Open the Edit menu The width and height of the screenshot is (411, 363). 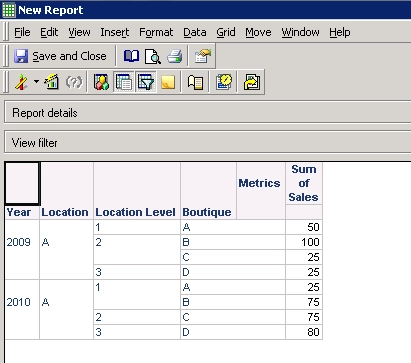49,32
